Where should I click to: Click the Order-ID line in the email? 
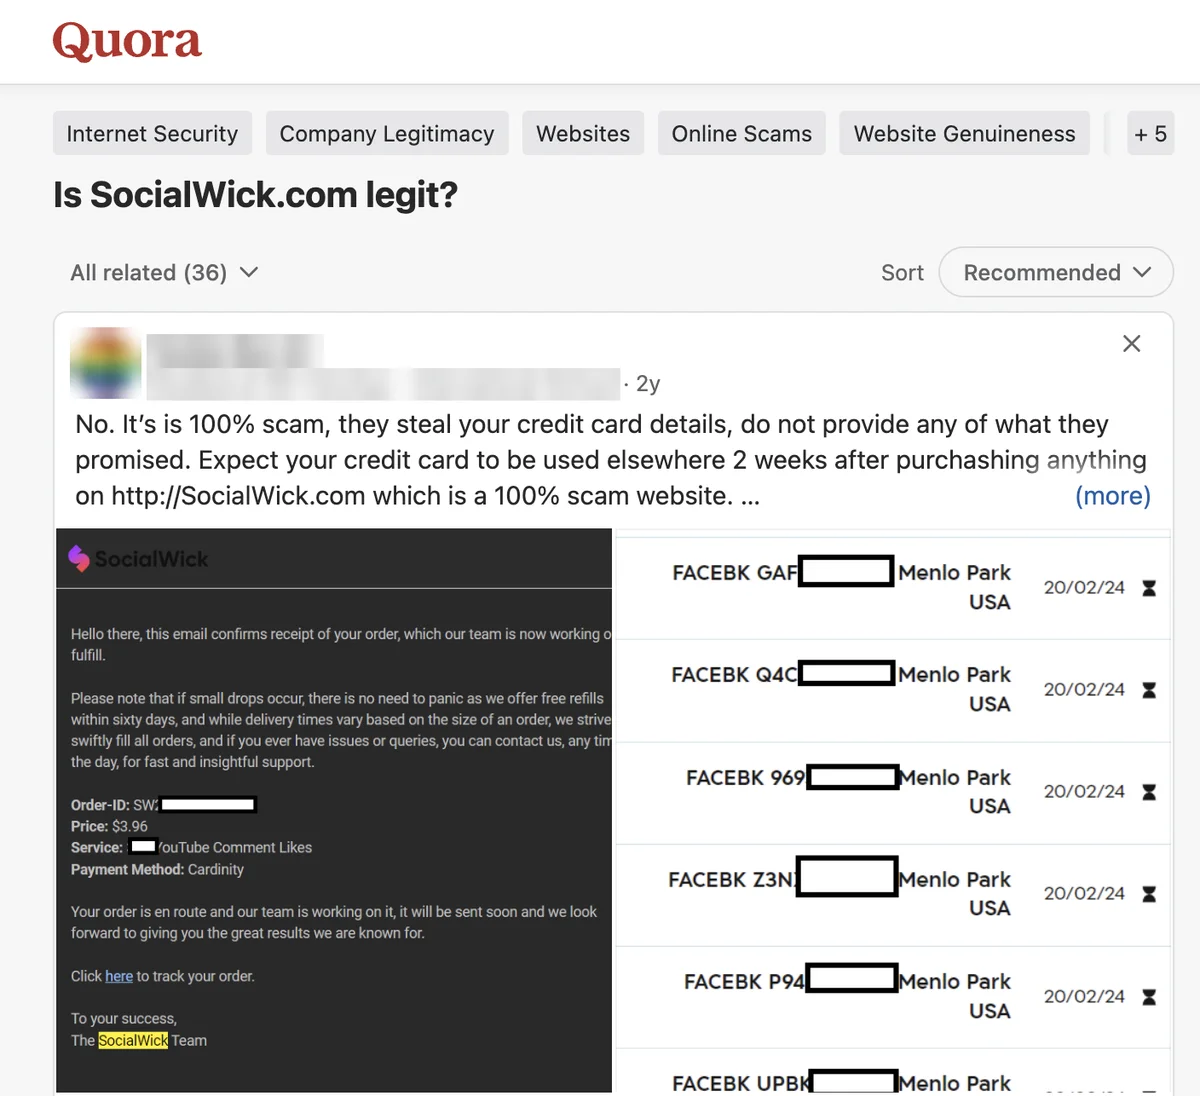pyautogui.click(x=163, y=805)
